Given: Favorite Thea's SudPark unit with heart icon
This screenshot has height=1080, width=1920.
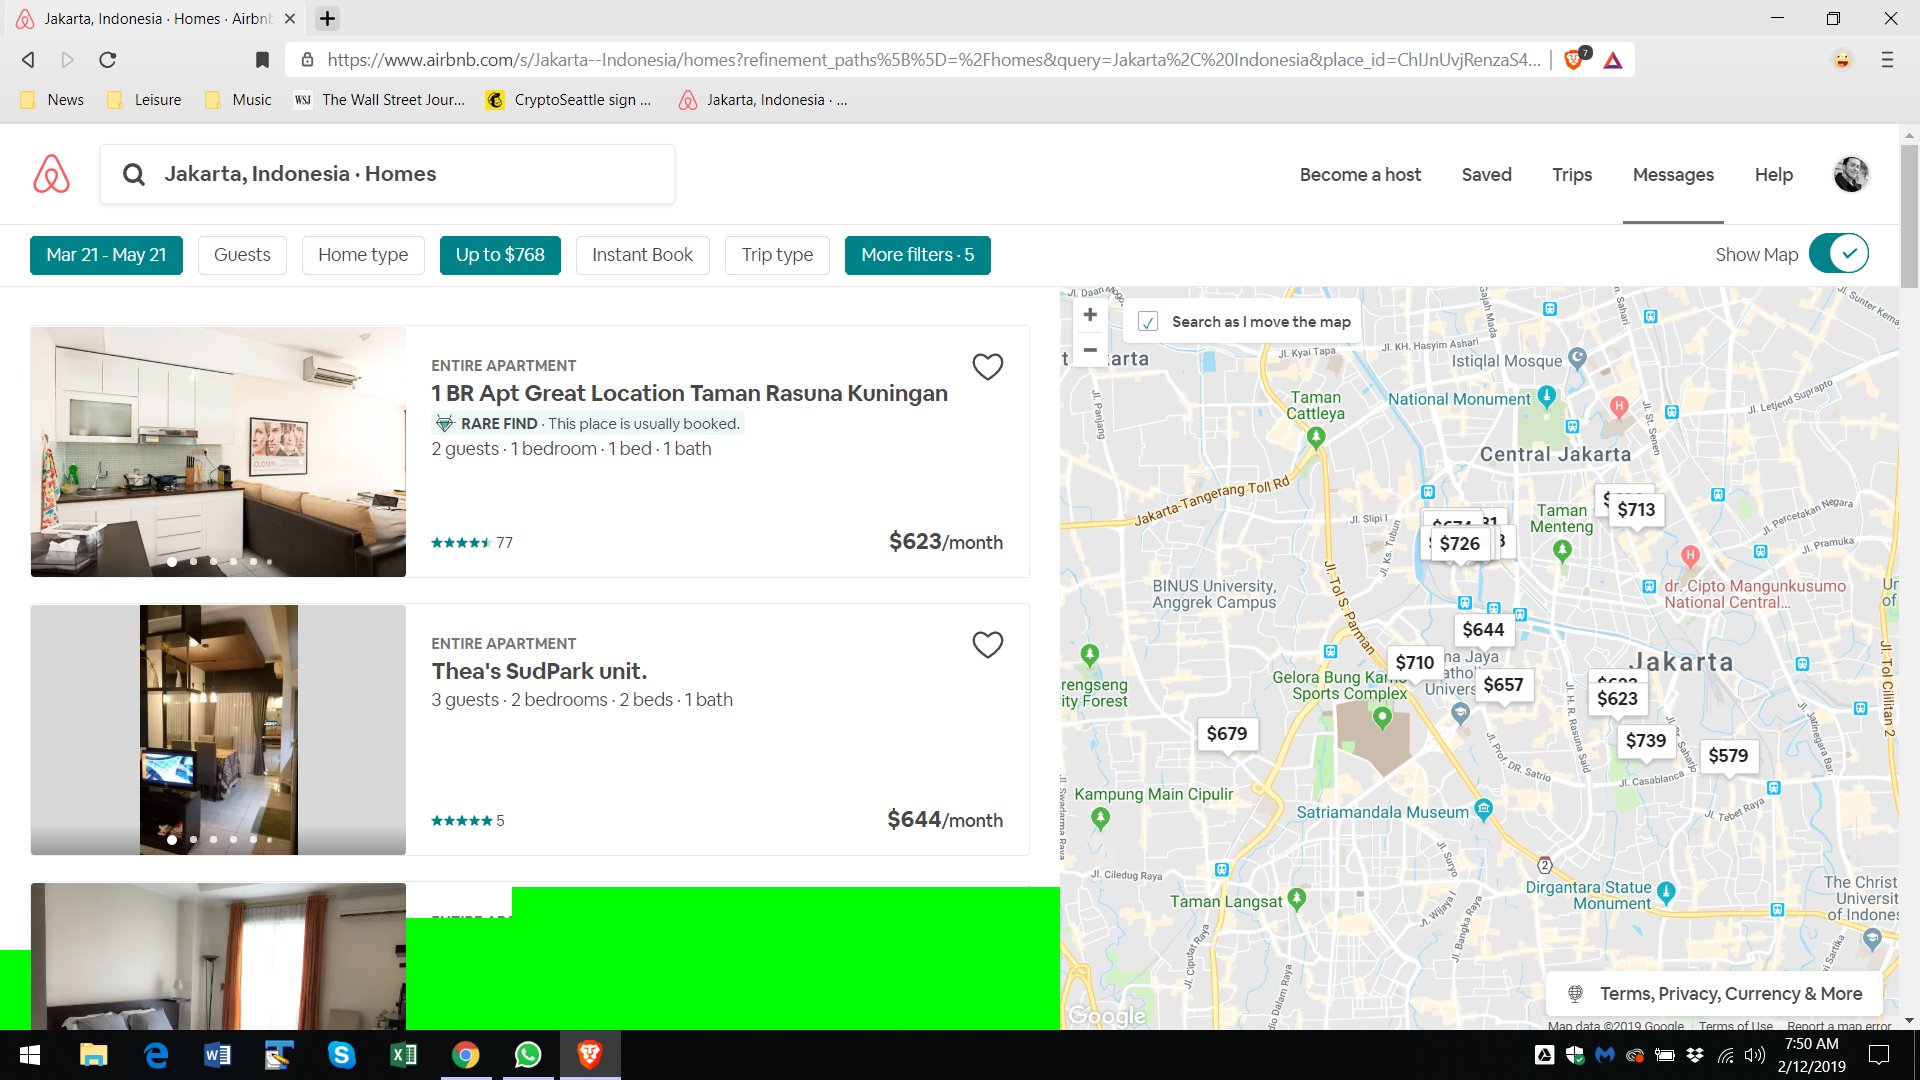Looking at the screenshot, I should tap(987, 645).
